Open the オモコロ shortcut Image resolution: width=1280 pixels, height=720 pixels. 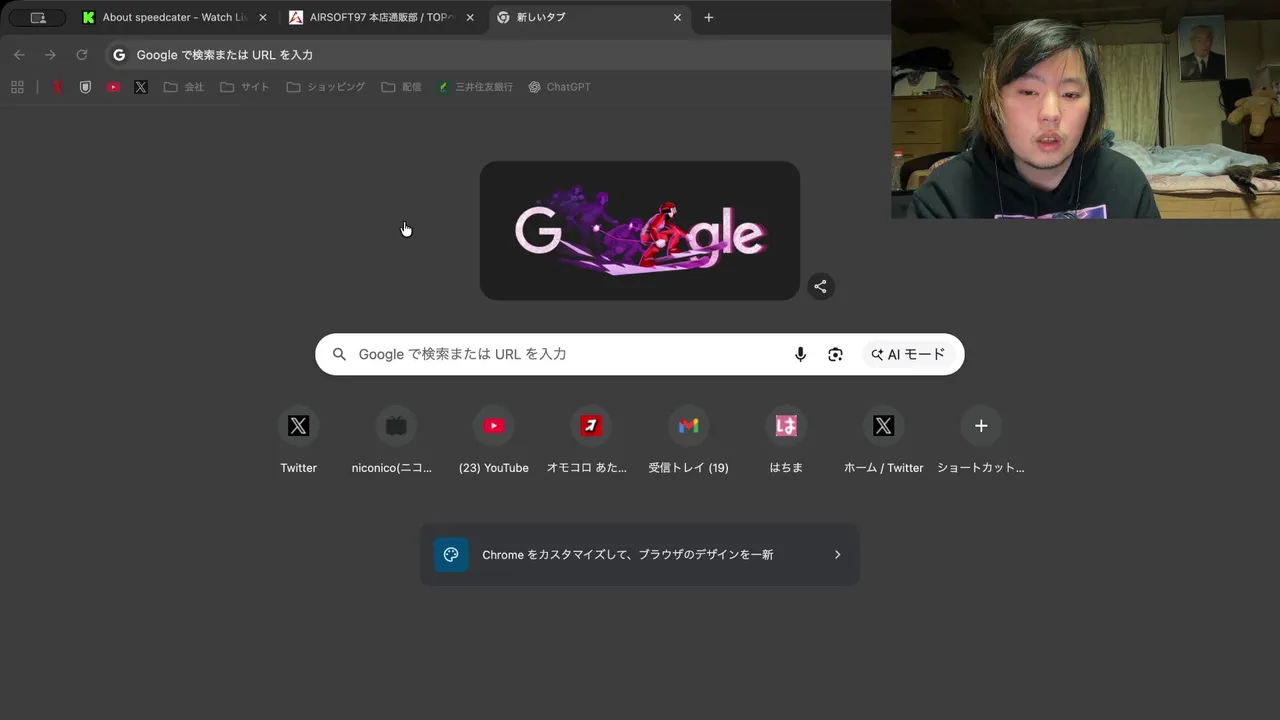click(591, 440)
